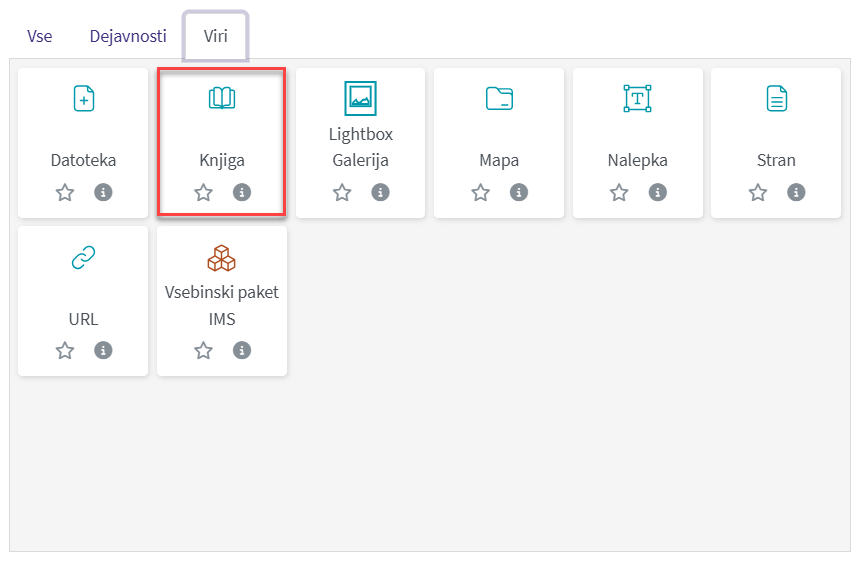
Task: Pick the Lightbox Galerija image icon
Action: [x=360, y=98]
